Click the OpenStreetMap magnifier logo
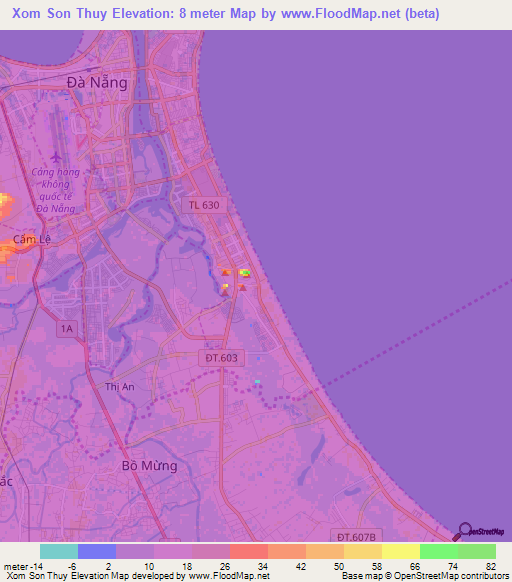Viewport: 512px width, 582px height. 478,532
